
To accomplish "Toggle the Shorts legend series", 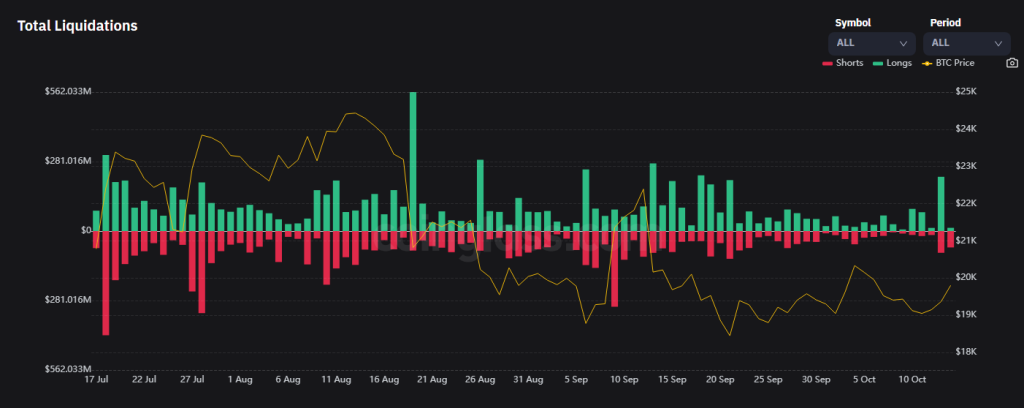I will (843, 63).
